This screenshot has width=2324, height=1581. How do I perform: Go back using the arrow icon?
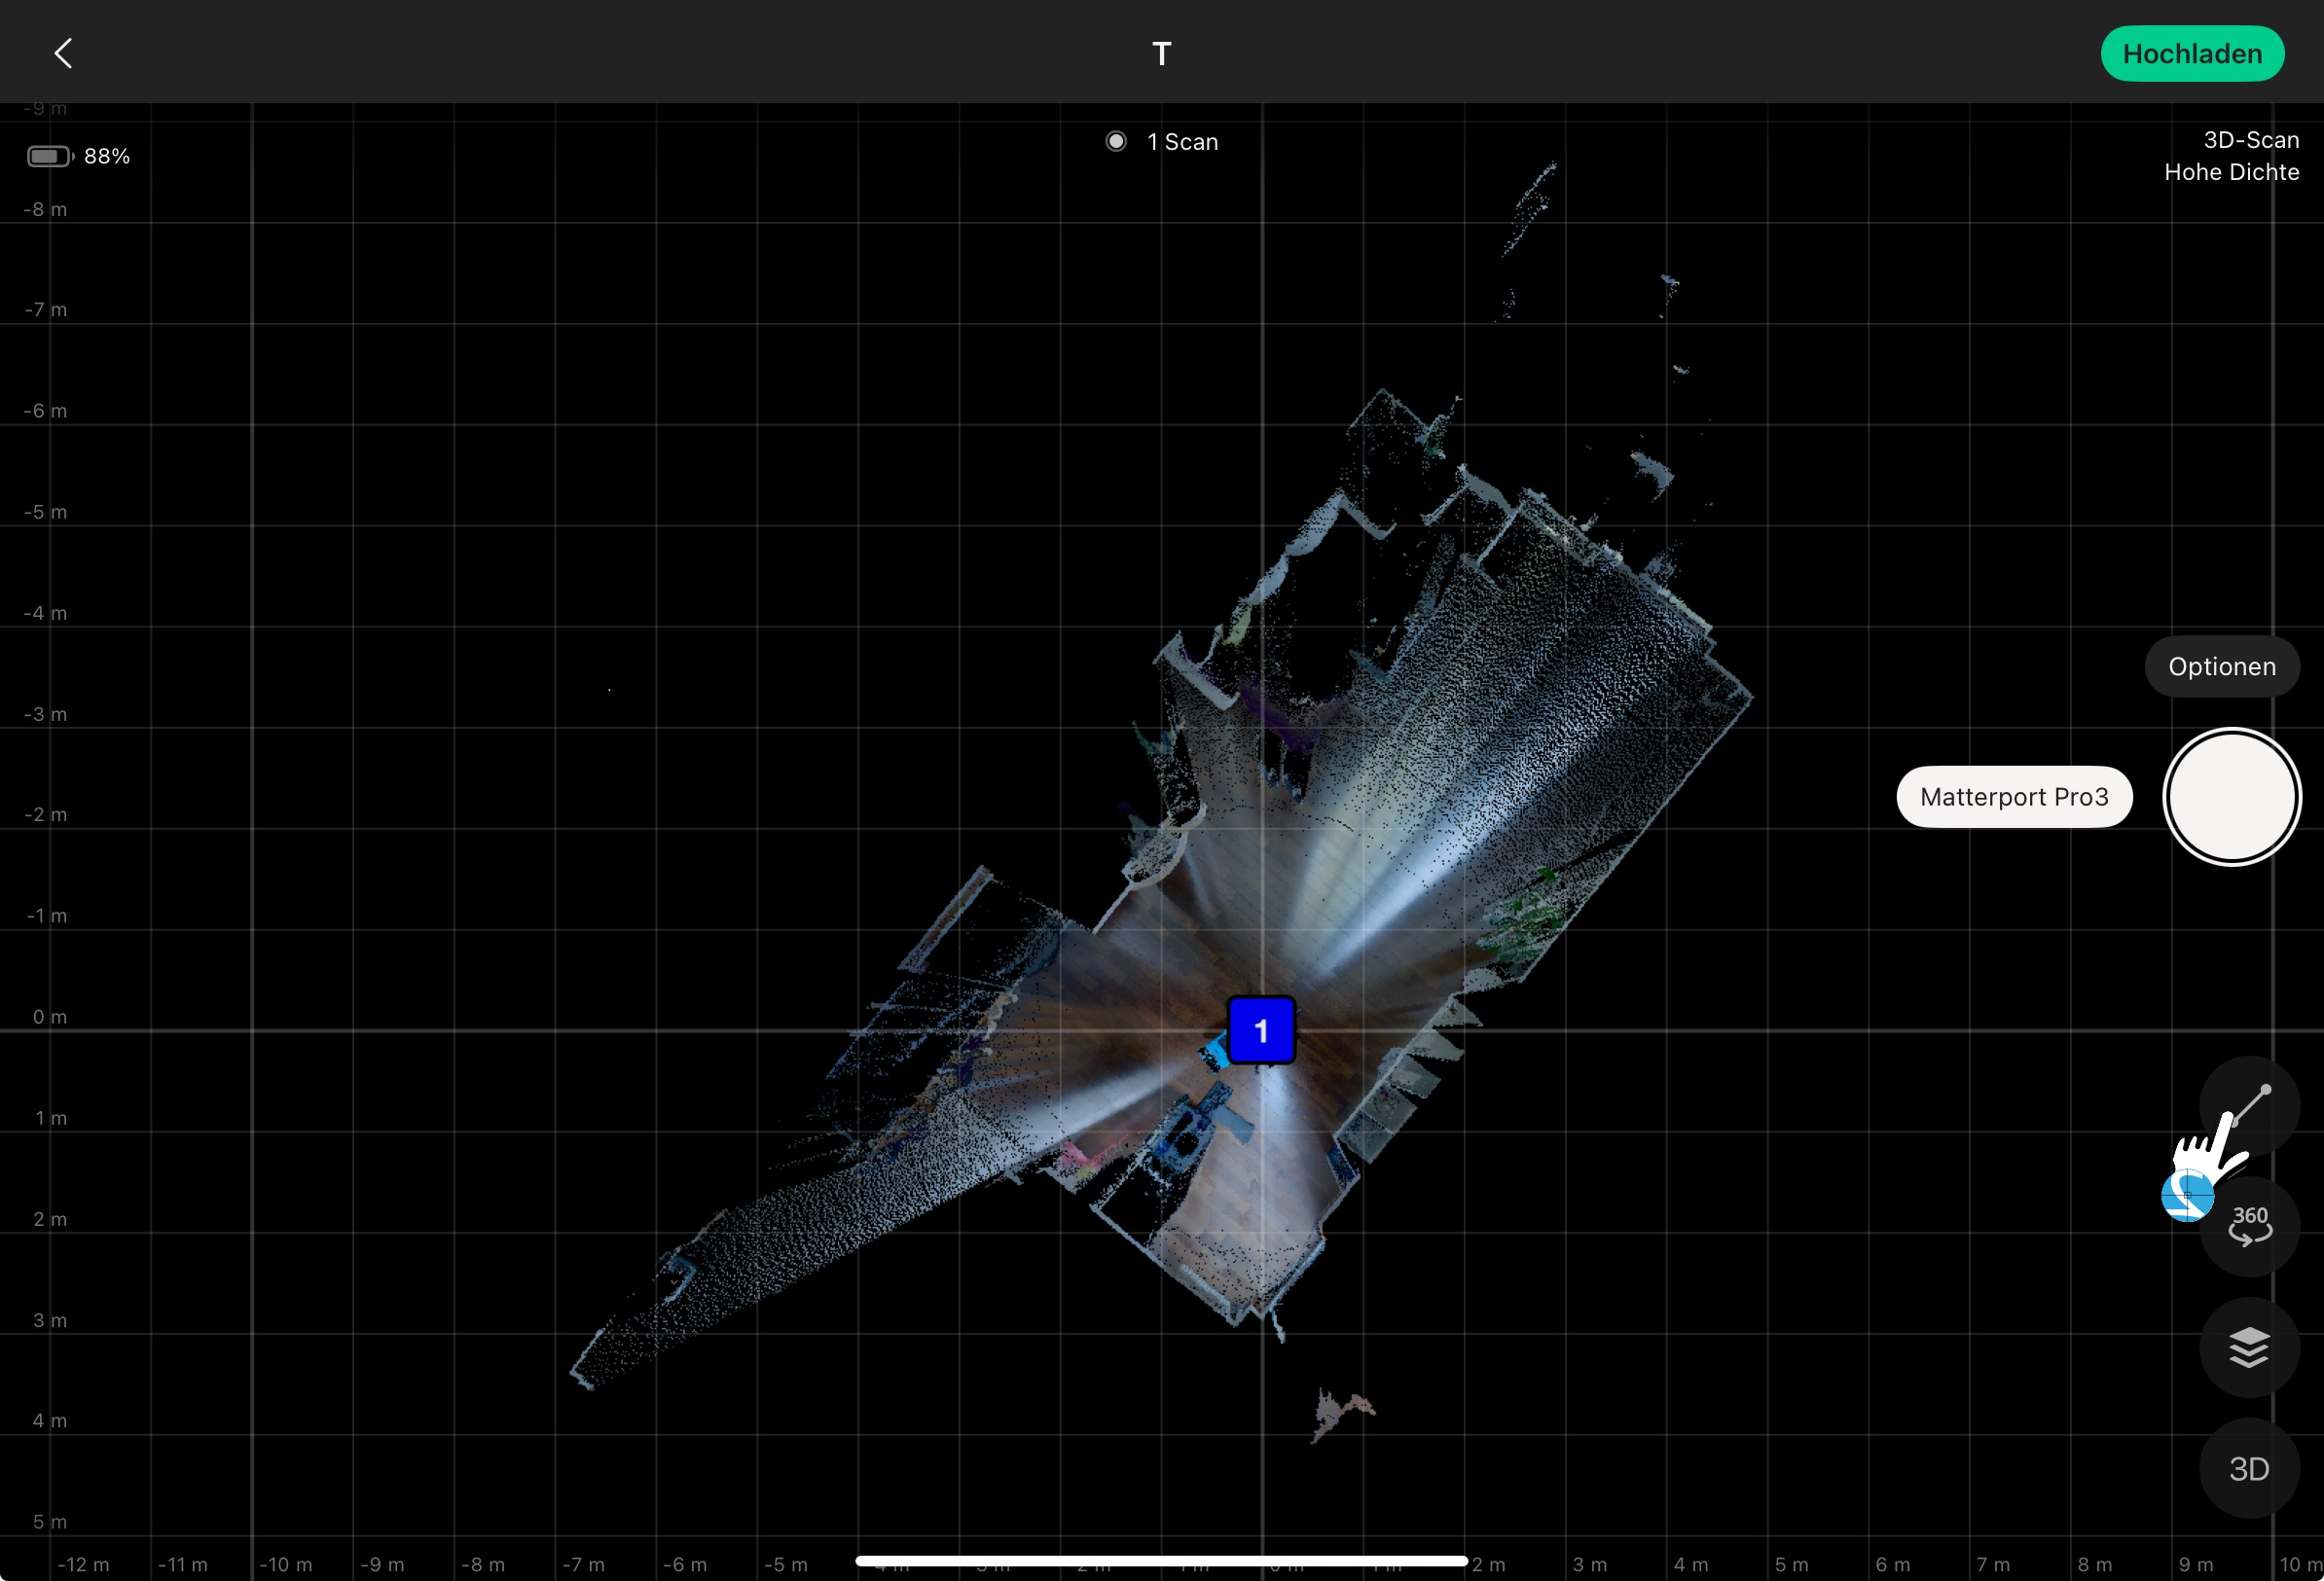click(x=63, y=53)
